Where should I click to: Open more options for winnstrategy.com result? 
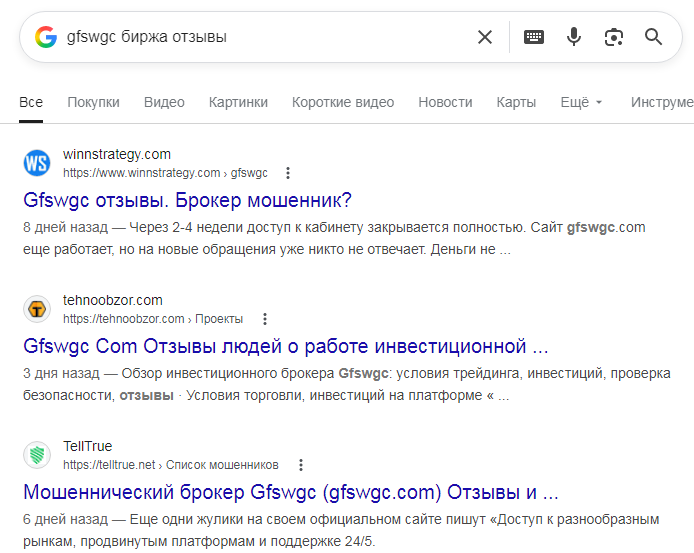[288, 173]
